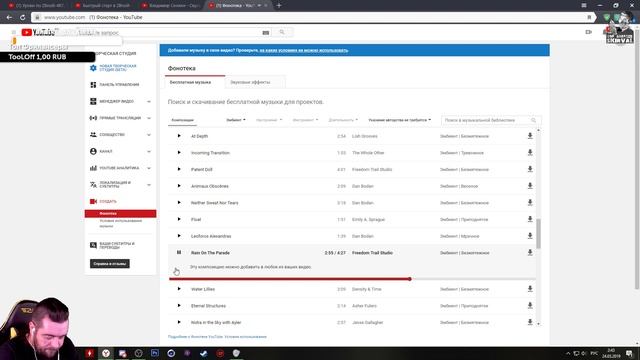Click the dashboard icon beside Панель управления
This screenshot has width=640, height=360.
[x=93, y=84]
